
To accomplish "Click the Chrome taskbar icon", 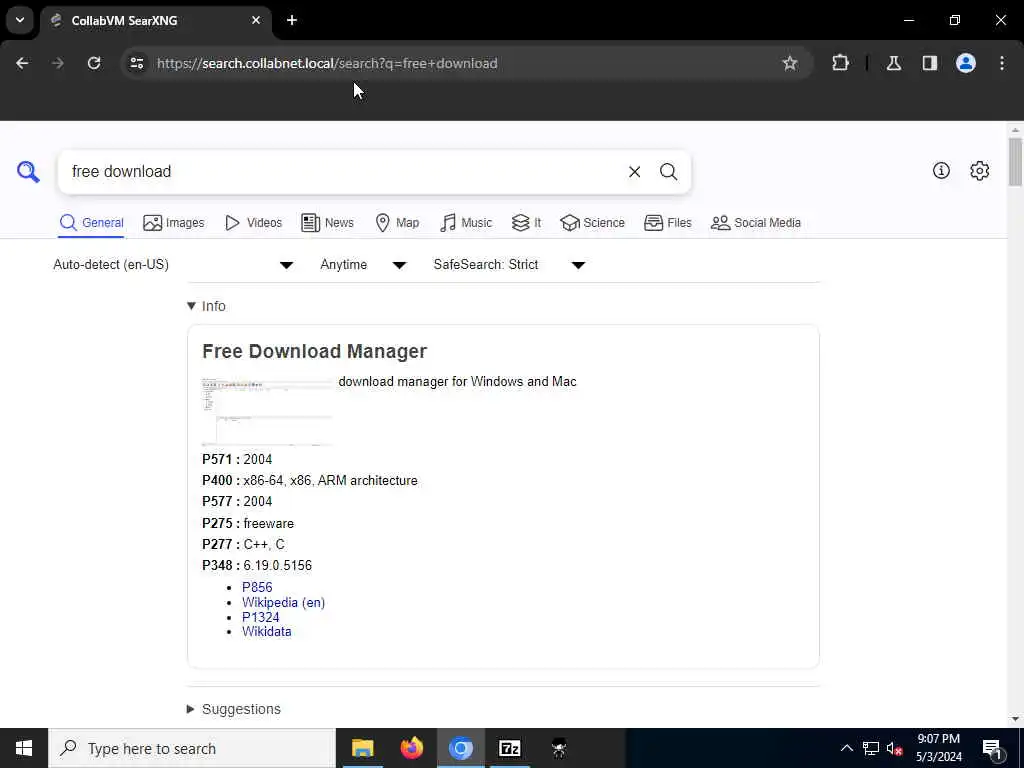I will click(460, 748).
